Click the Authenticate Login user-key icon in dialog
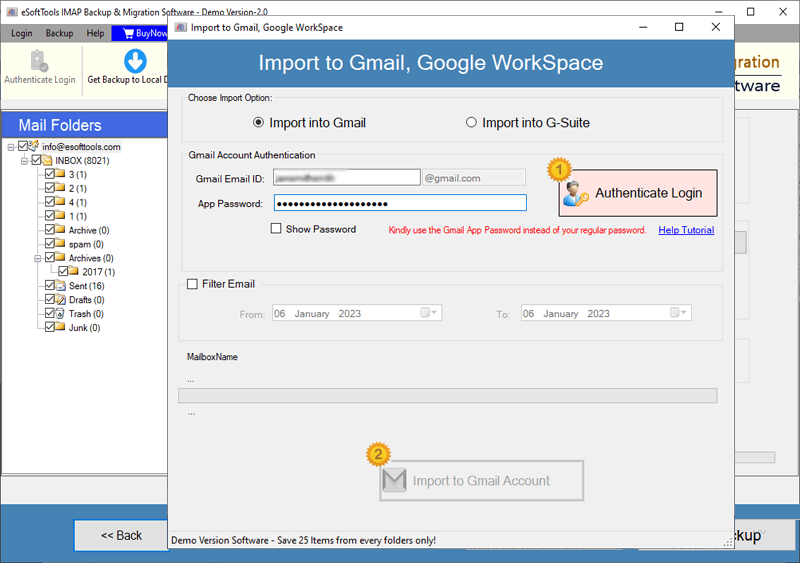The image size is (800, 563). pos(576,193)
